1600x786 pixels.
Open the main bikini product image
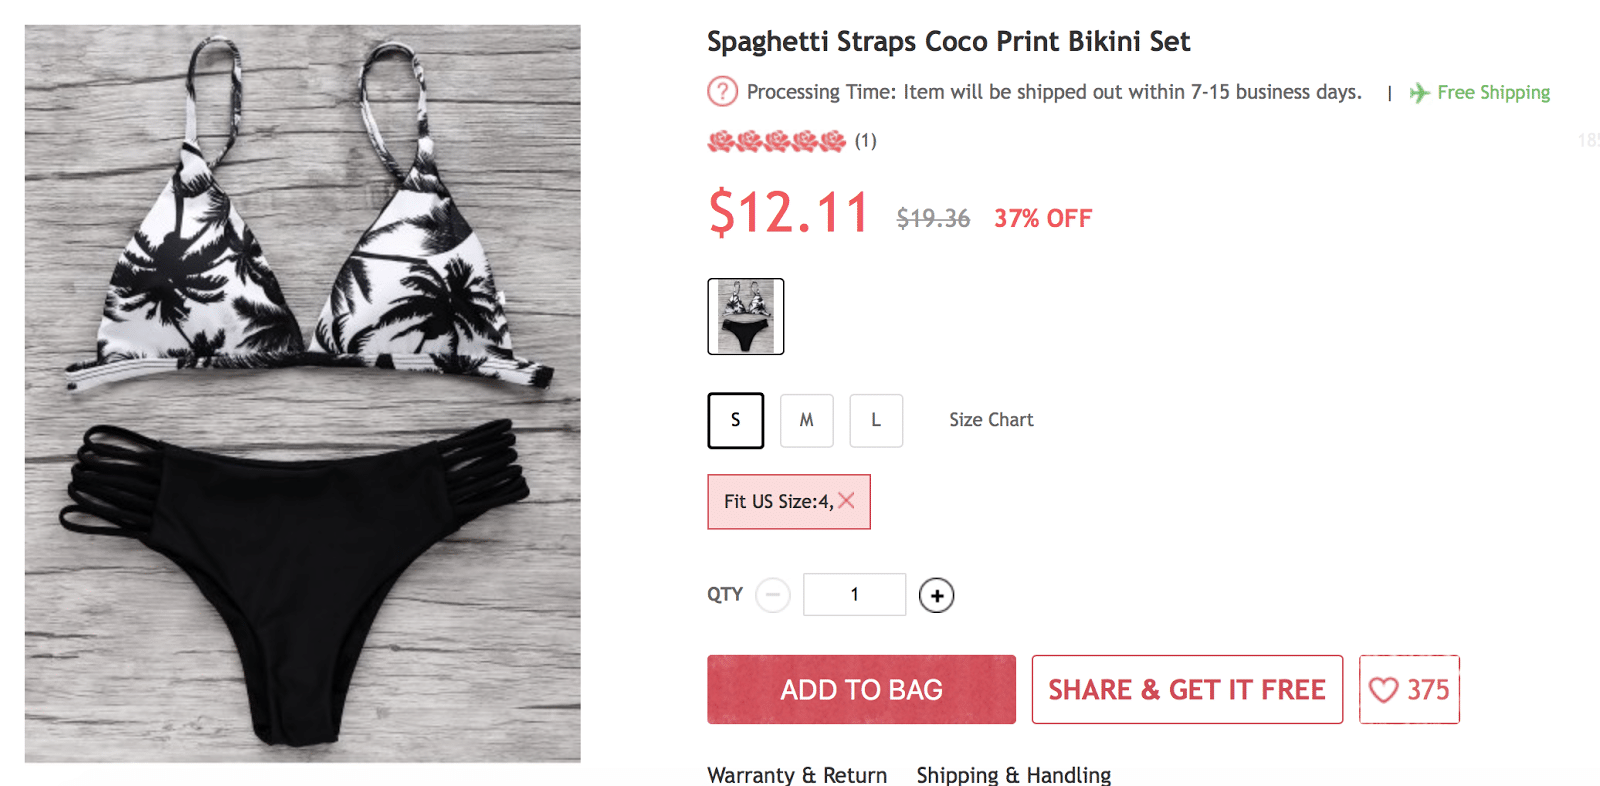302,393
